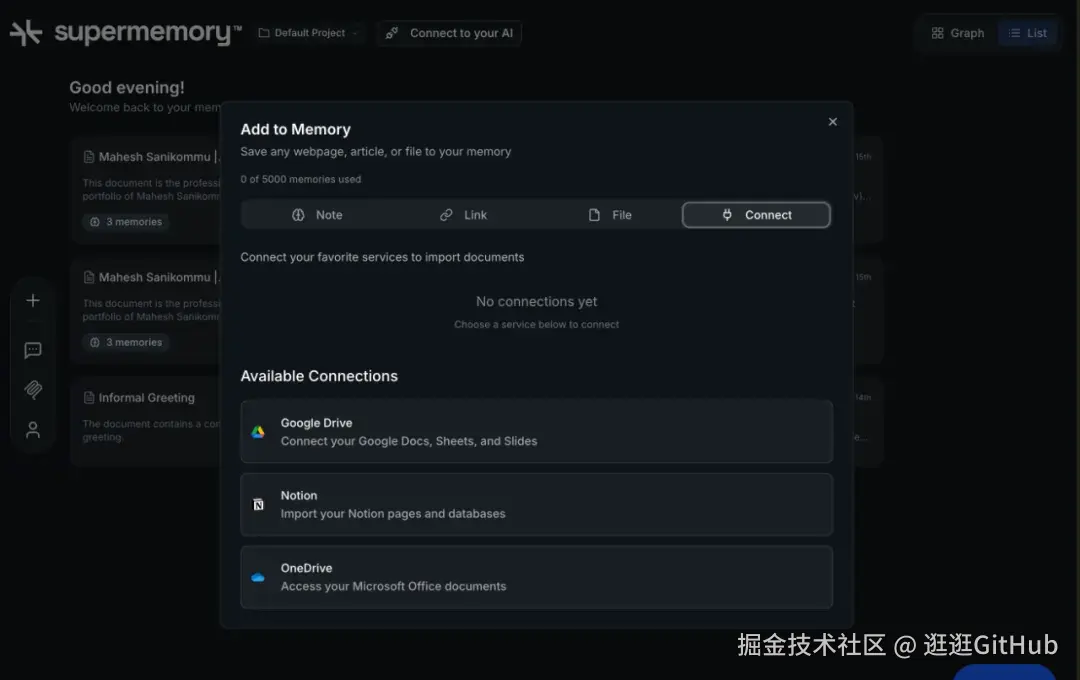Click 'No connections yet' text

(x=537, y=302)
